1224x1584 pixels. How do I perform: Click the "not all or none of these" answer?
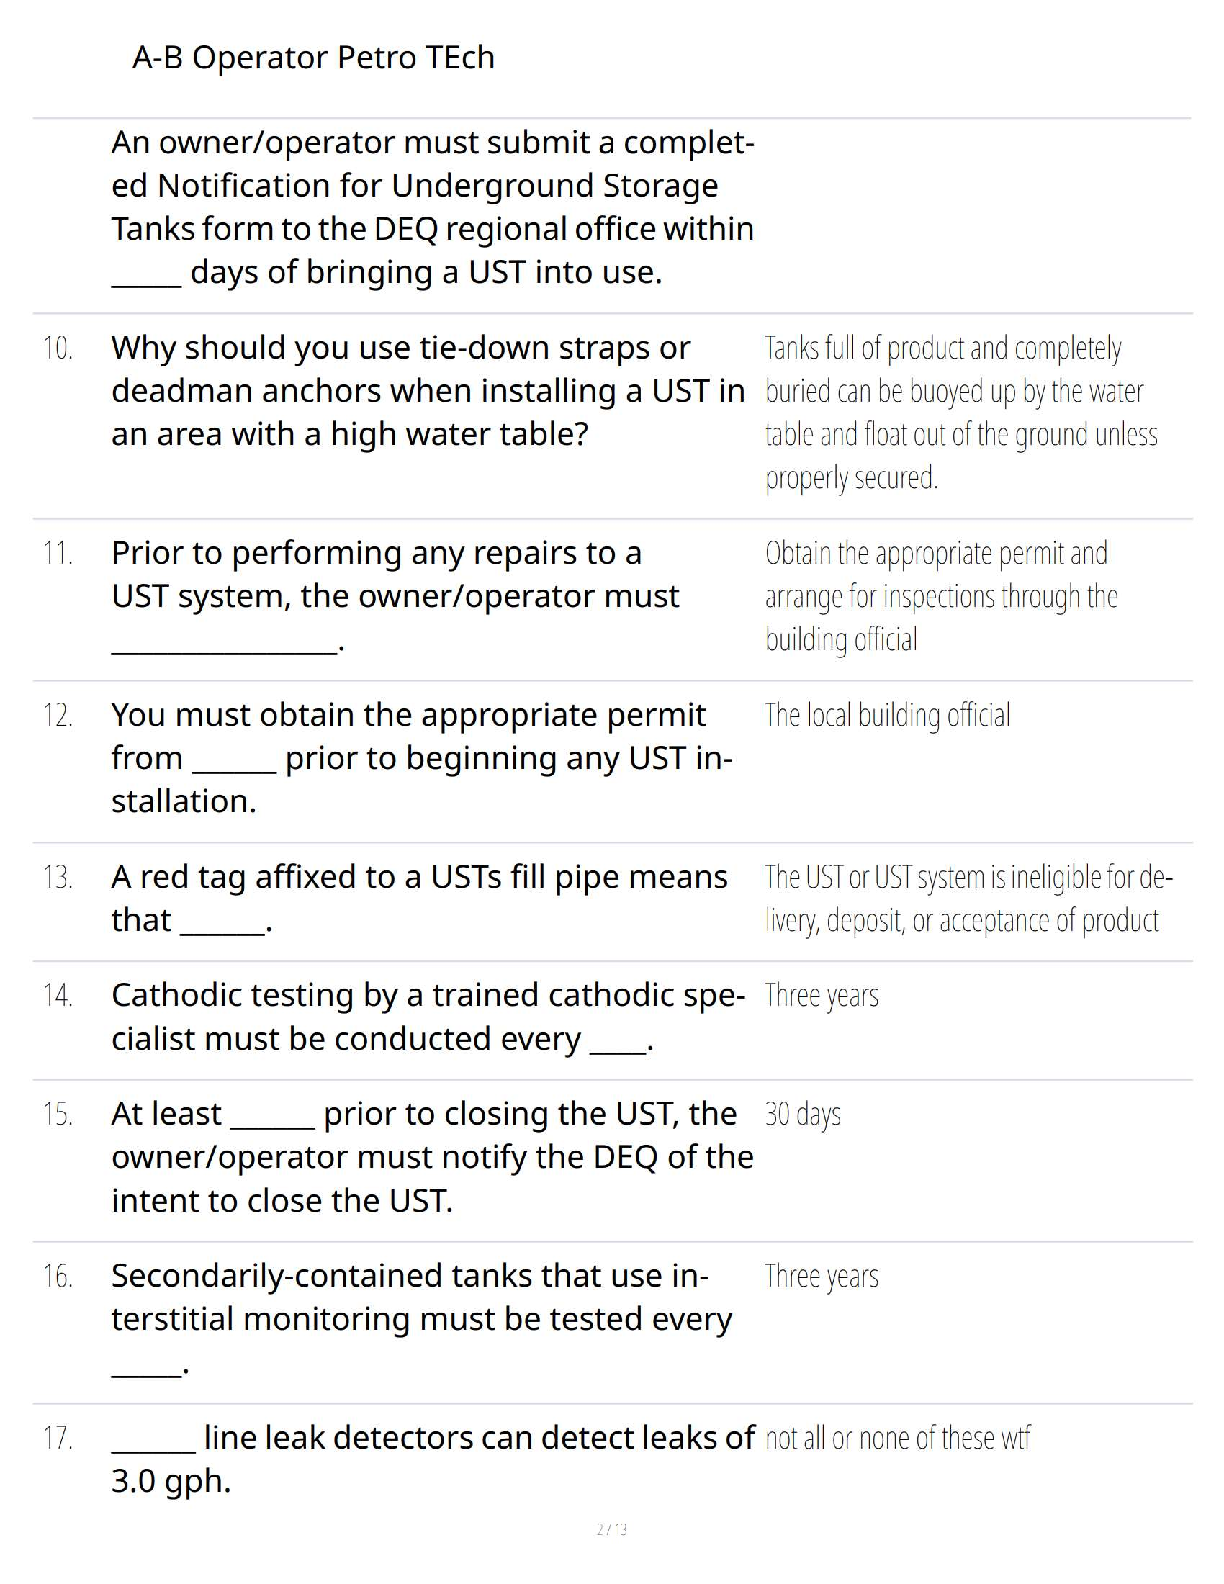click(897, 1439)
